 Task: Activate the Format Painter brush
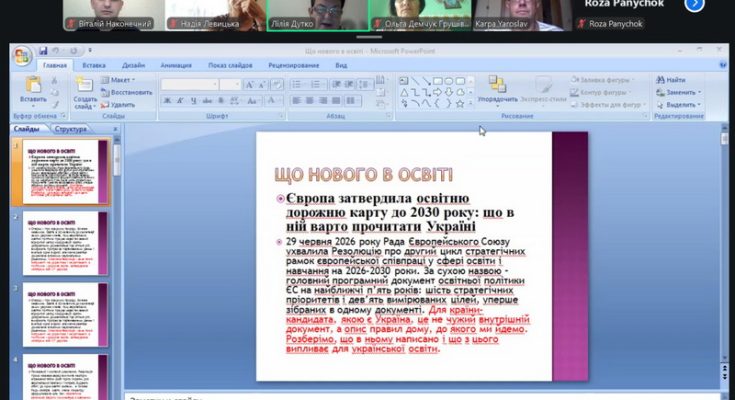click(x=54, y=105)
